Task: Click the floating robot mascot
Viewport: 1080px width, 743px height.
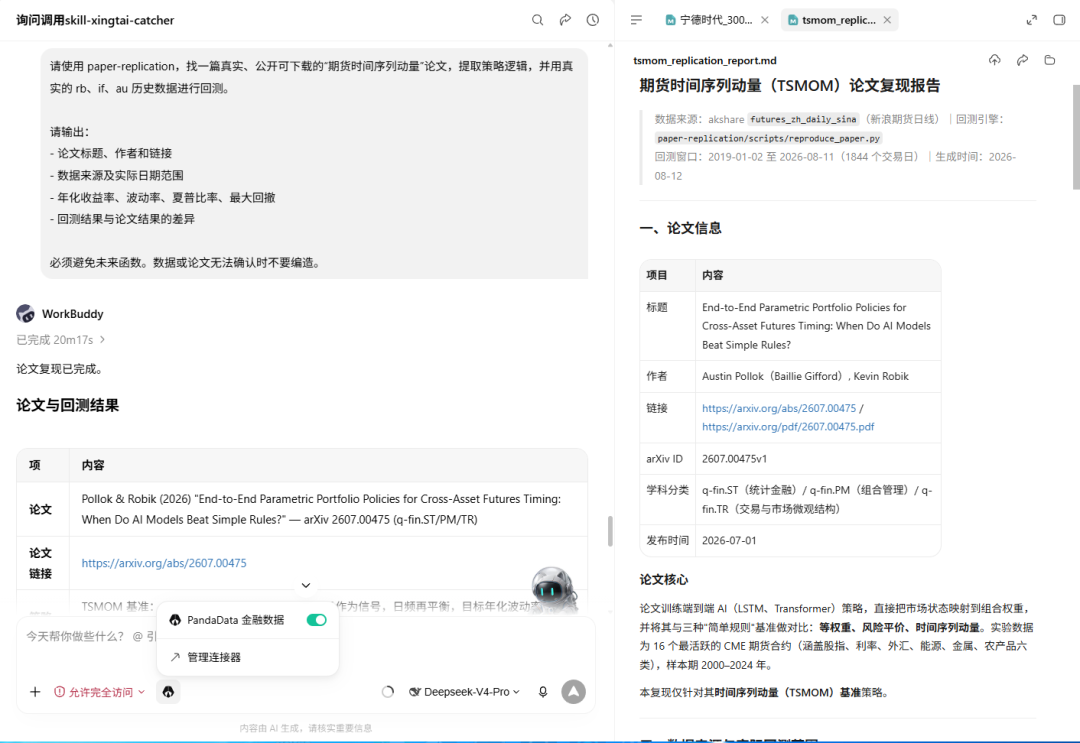Action: point(554,589)
